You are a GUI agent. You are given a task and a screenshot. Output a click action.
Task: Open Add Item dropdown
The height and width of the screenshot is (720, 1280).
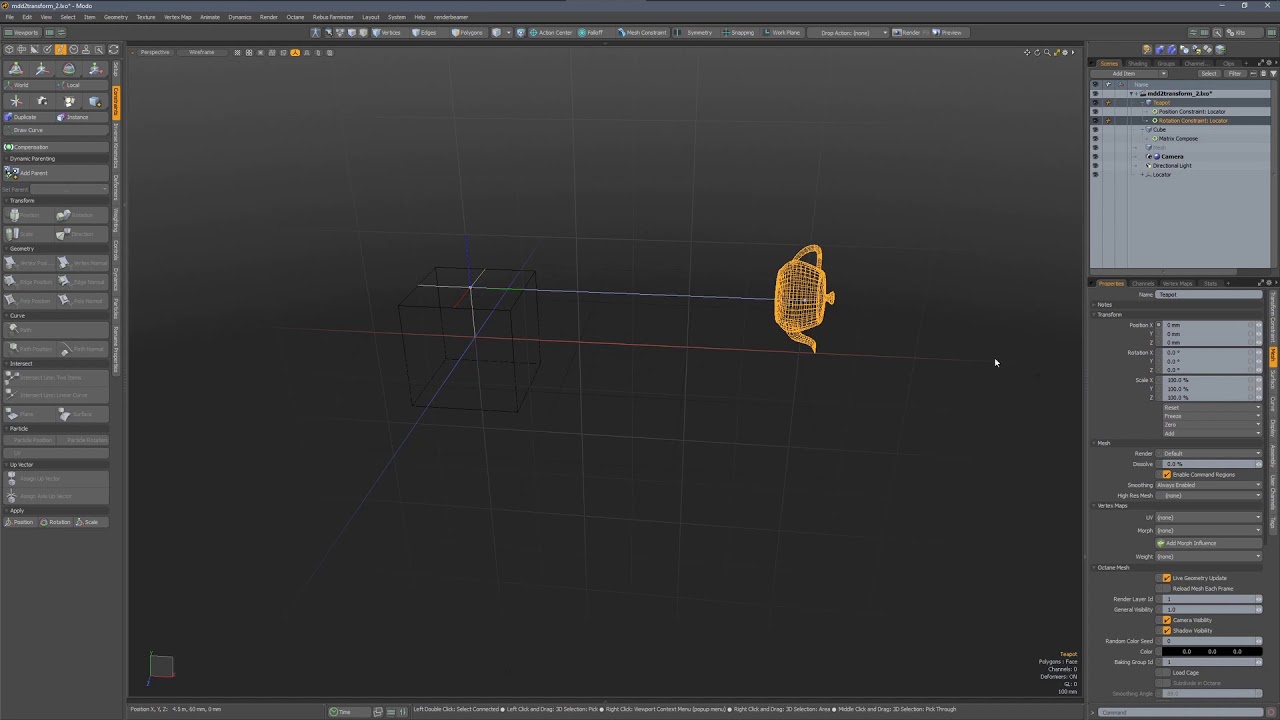1129,73
